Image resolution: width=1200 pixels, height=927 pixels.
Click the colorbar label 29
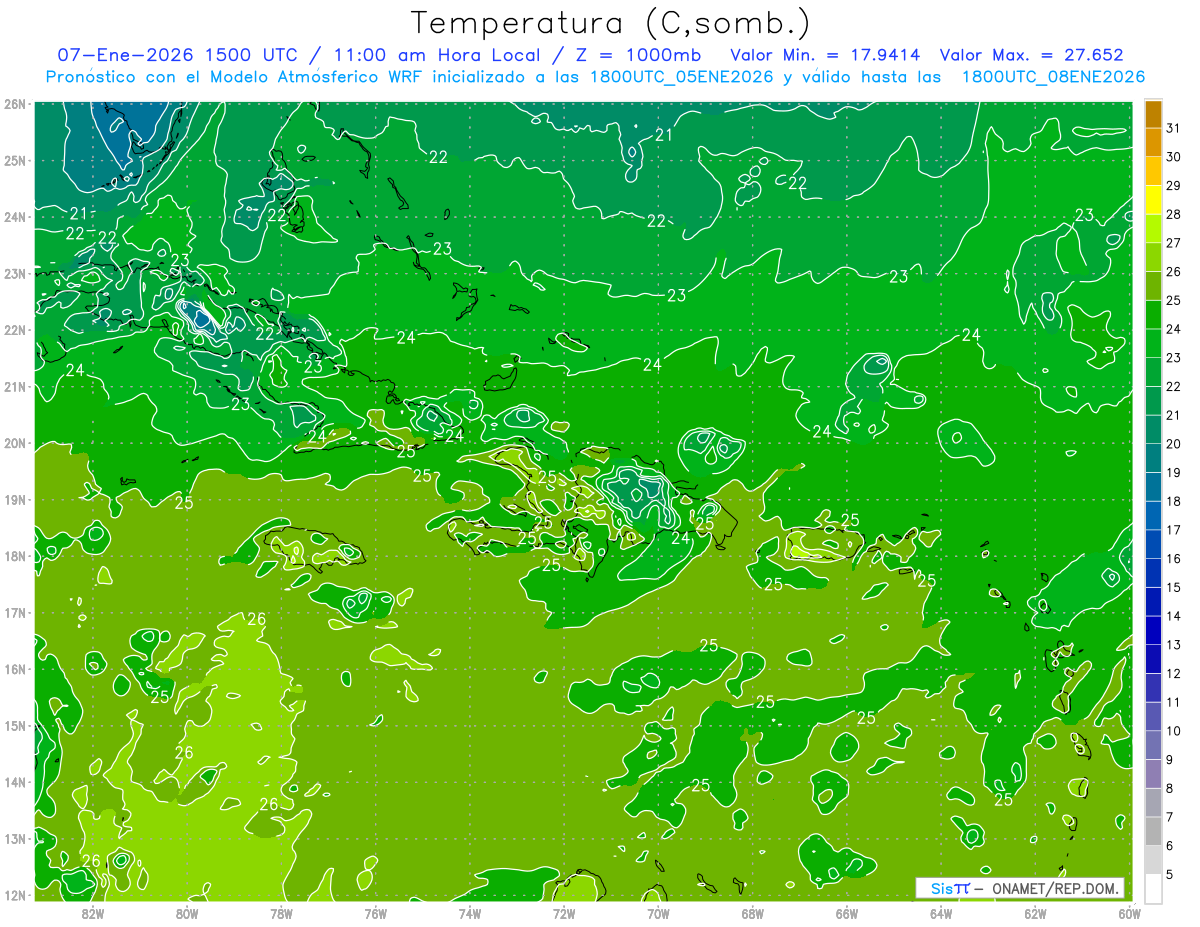click(1173, 185)
